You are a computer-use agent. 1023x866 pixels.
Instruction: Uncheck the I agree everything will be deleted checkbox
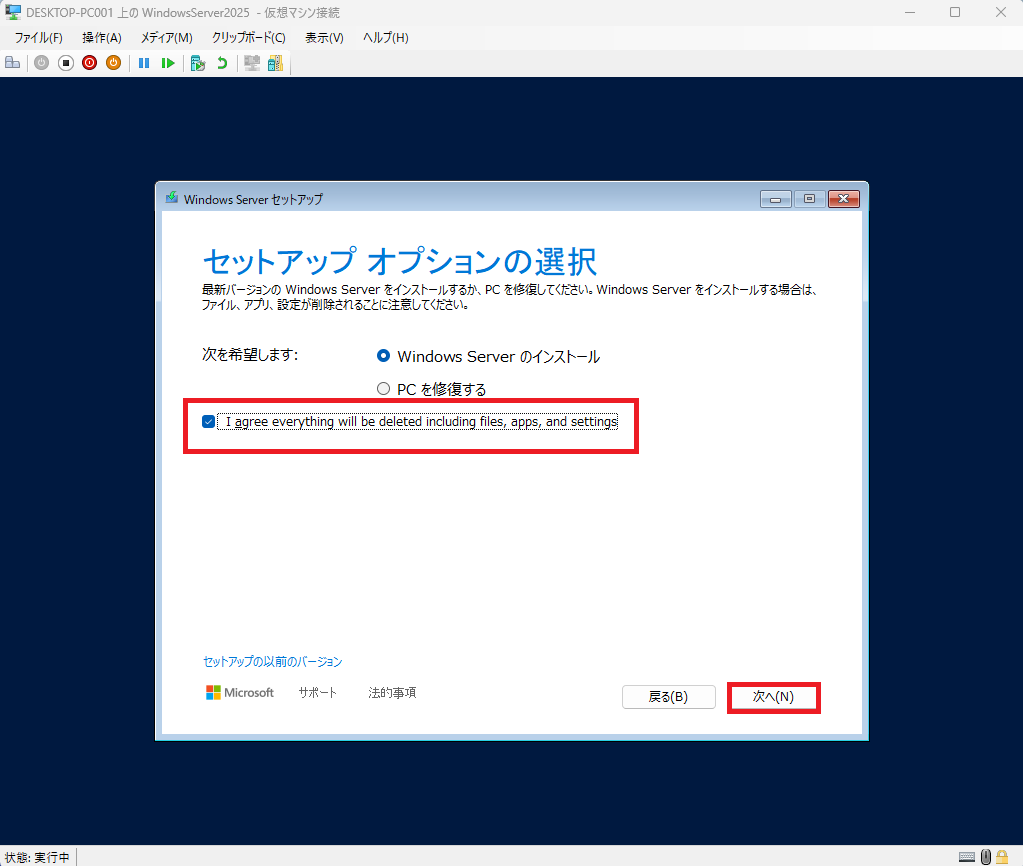208,422
